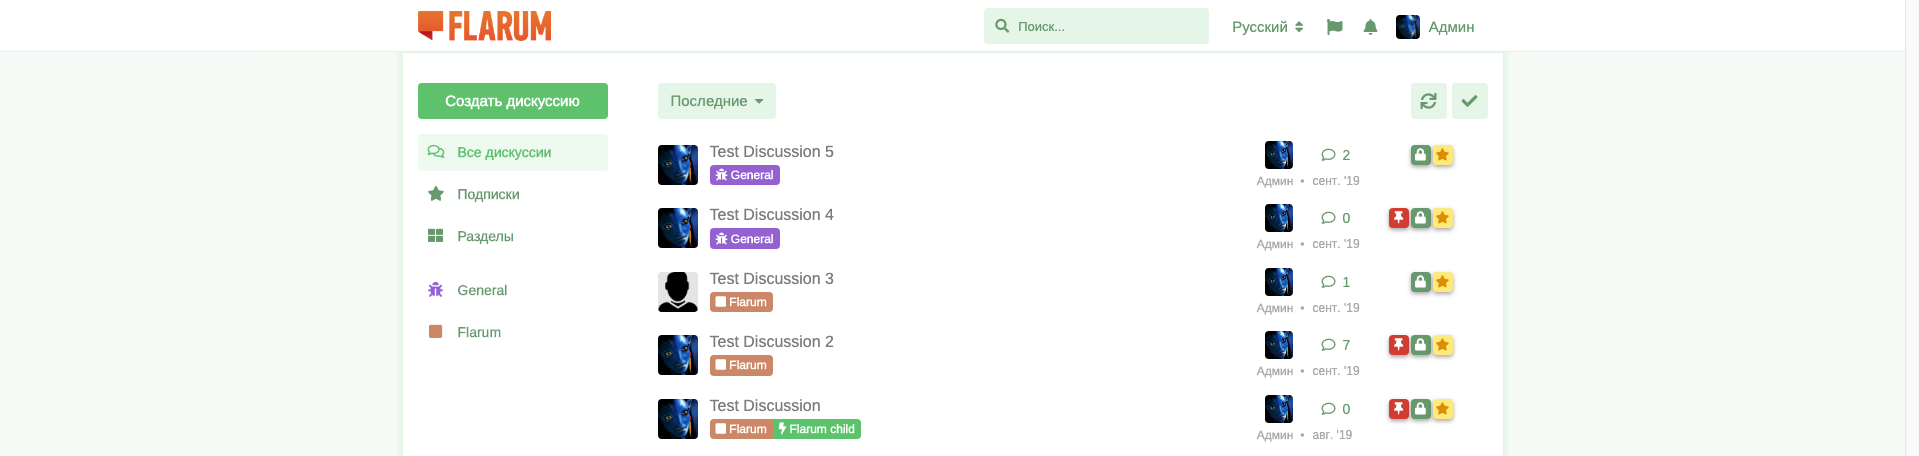Click авг. '19 date text
1919x456 pixels.
tap(1332, 435)
